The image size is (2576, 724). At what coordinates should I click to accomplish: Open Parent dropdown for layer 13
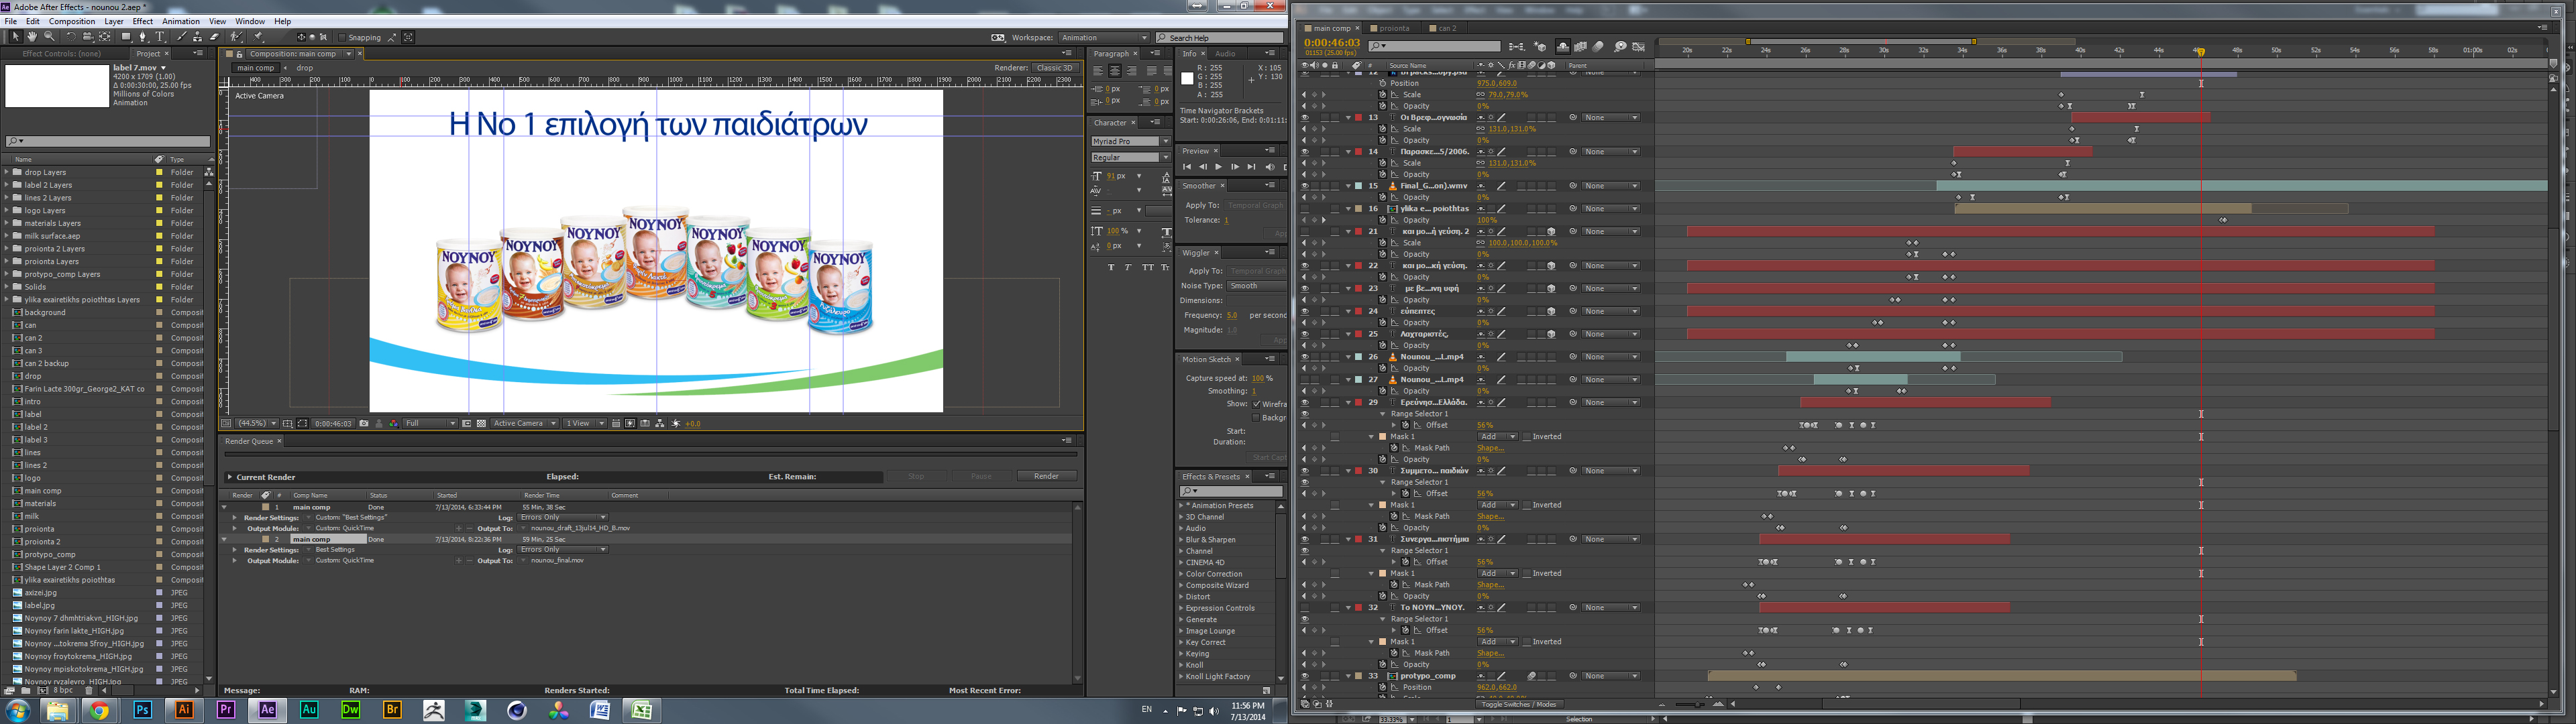point(1610,117)
